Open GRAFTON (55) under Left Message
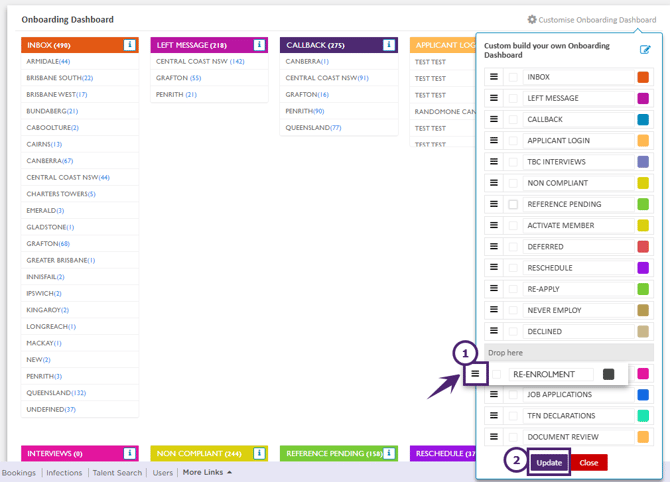 click(178, 78)
